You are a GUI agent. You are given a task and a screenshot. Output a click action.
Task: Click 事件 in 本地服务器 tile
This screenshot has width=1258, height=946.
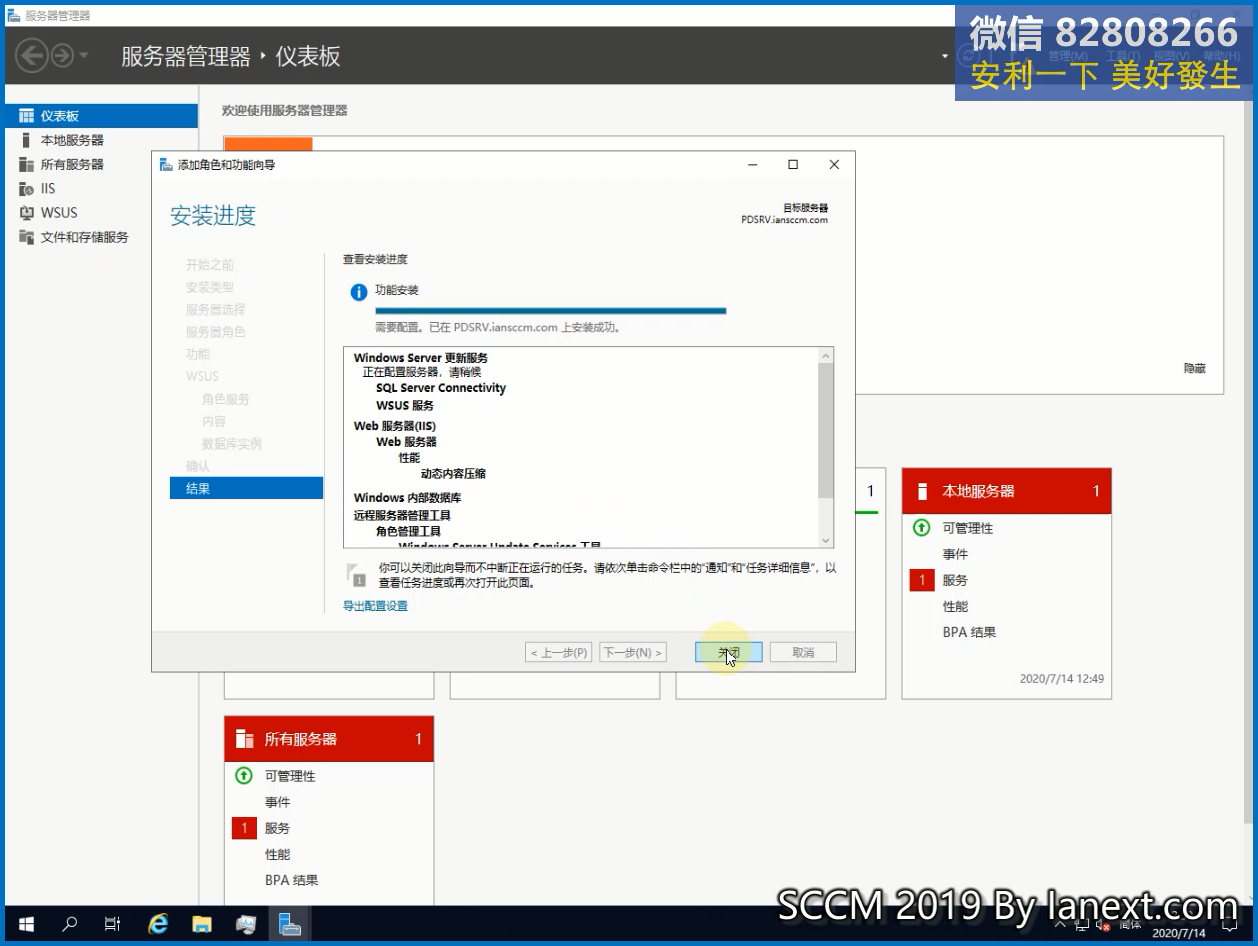click(x=955, y=554)
